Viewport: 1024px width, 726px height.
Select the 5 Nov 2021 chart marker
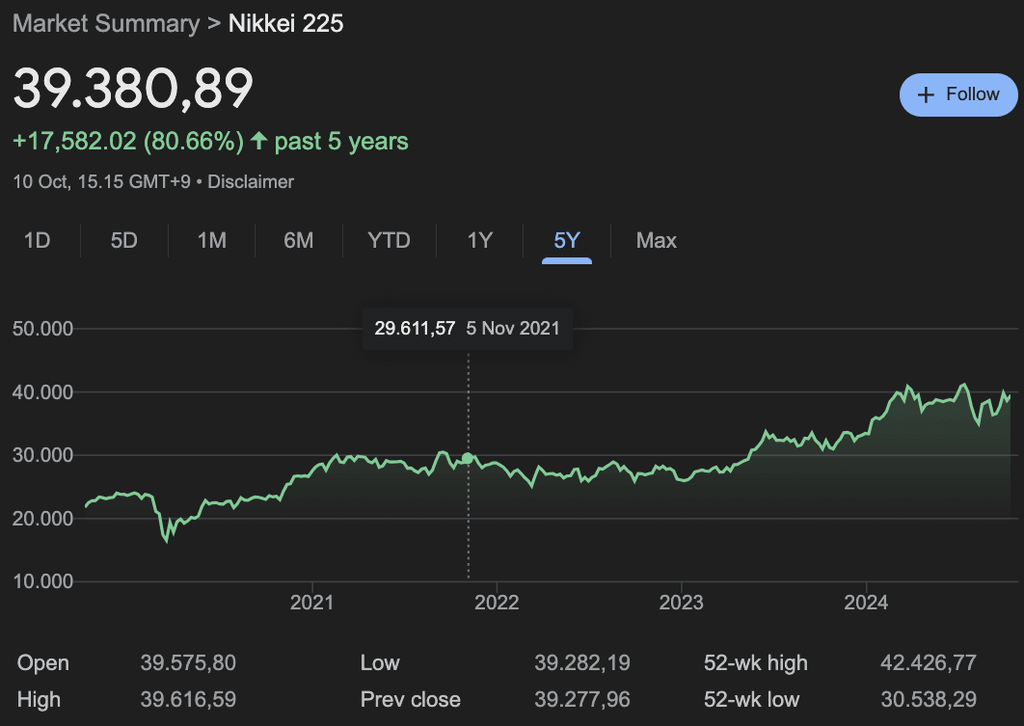coord(467,456)
